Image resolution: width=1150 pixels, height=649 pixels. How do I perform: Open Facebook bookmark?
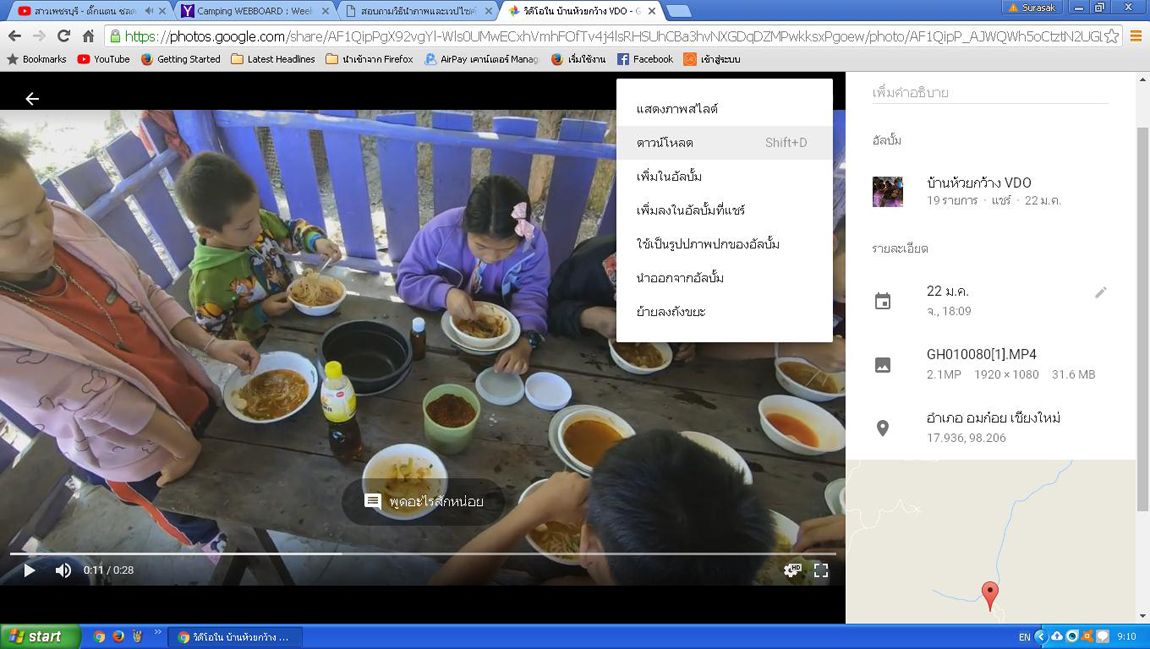pyautogui.click(x=645, y=59)
